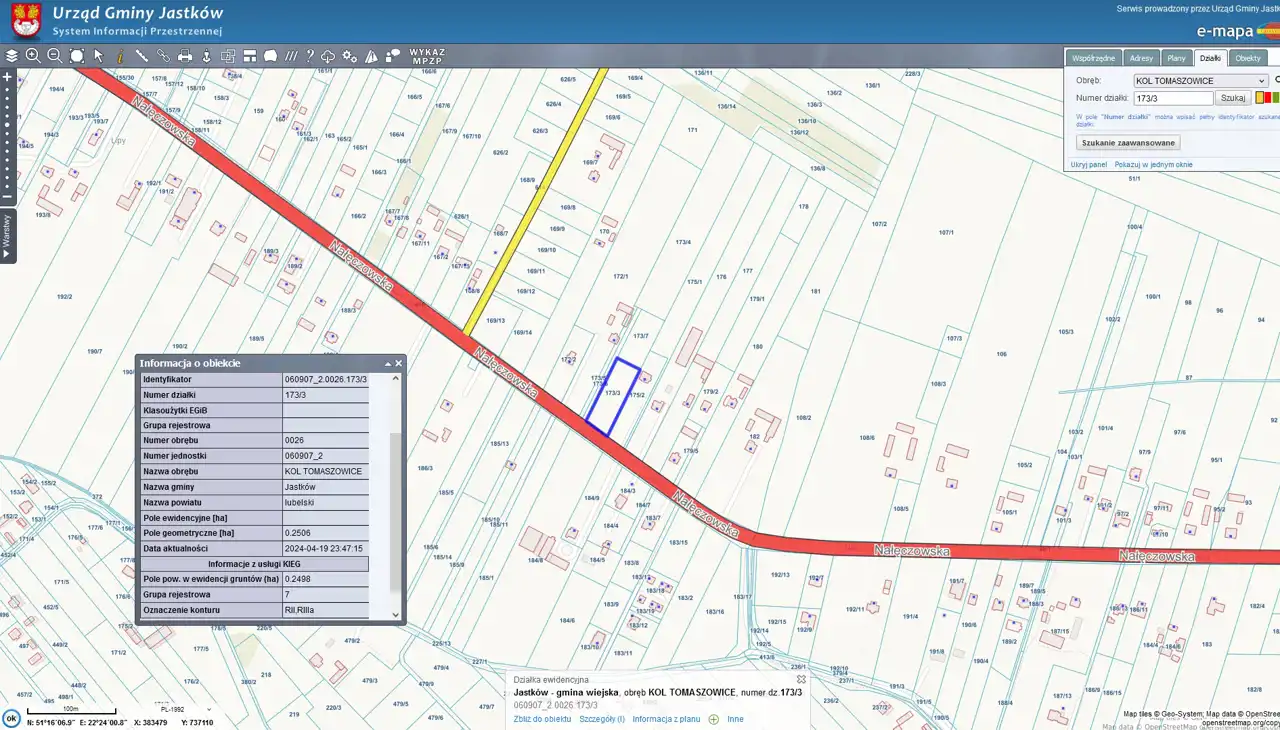Image resolution: width=1280 pixels, height=730 pixels.
Task: Click in the Numer działki input field
Action: click(x=1173, y=98)
